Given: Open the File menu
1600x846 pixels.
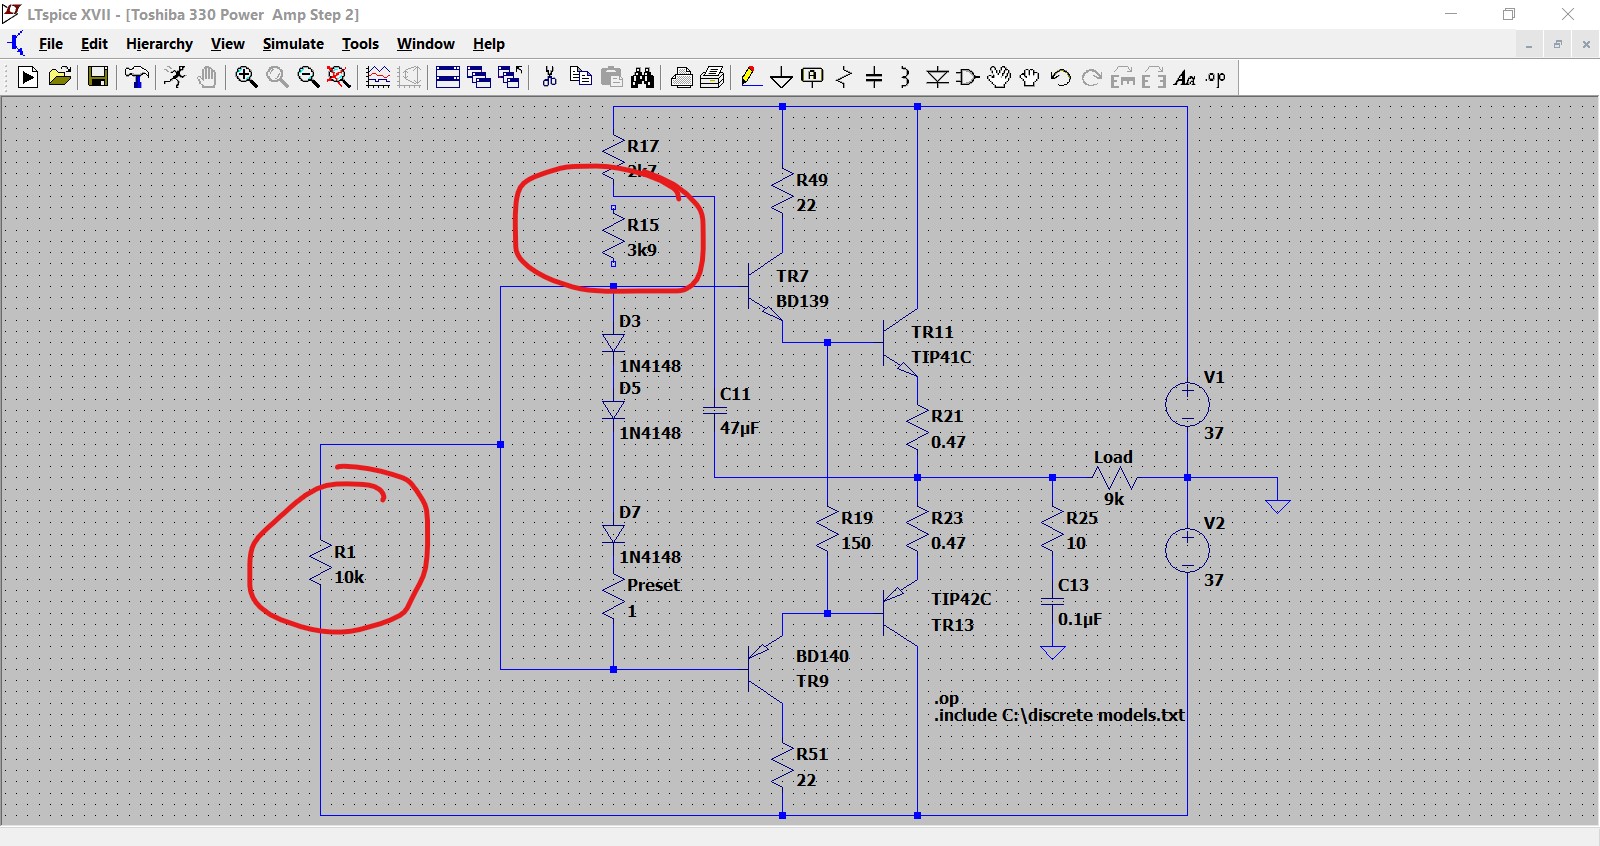Looking at the screenshot, I should pyautogui.click(x=51, y=44).
